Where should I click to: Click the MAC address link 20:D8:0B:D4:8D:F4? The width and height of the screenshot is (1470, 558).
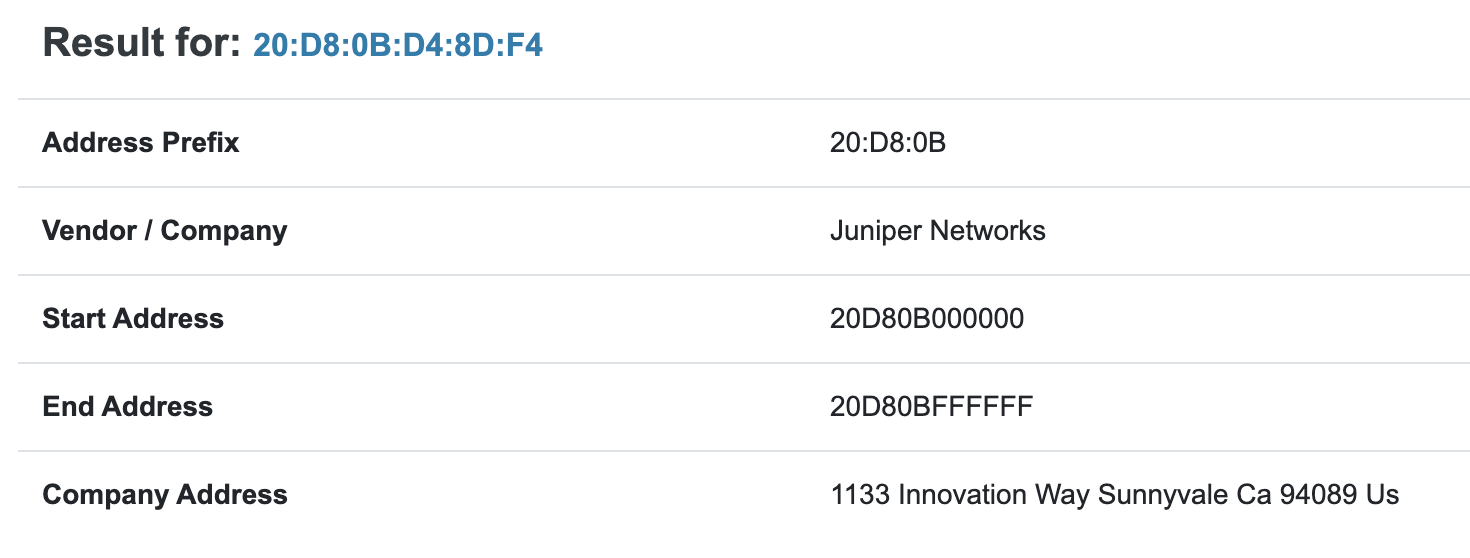point(397,45)
